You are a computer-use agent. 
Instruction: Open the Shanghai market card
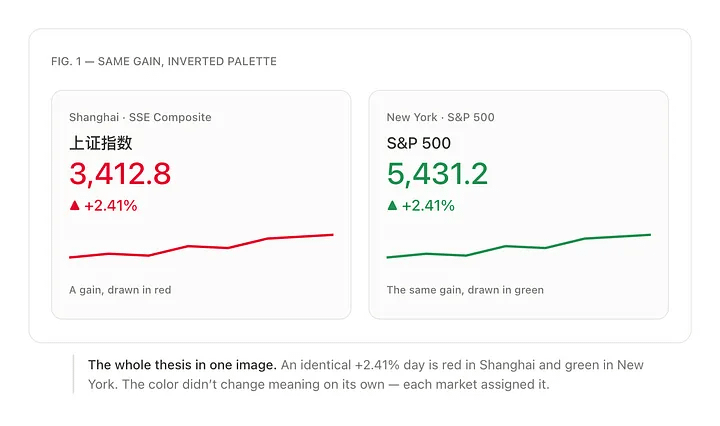201,205
